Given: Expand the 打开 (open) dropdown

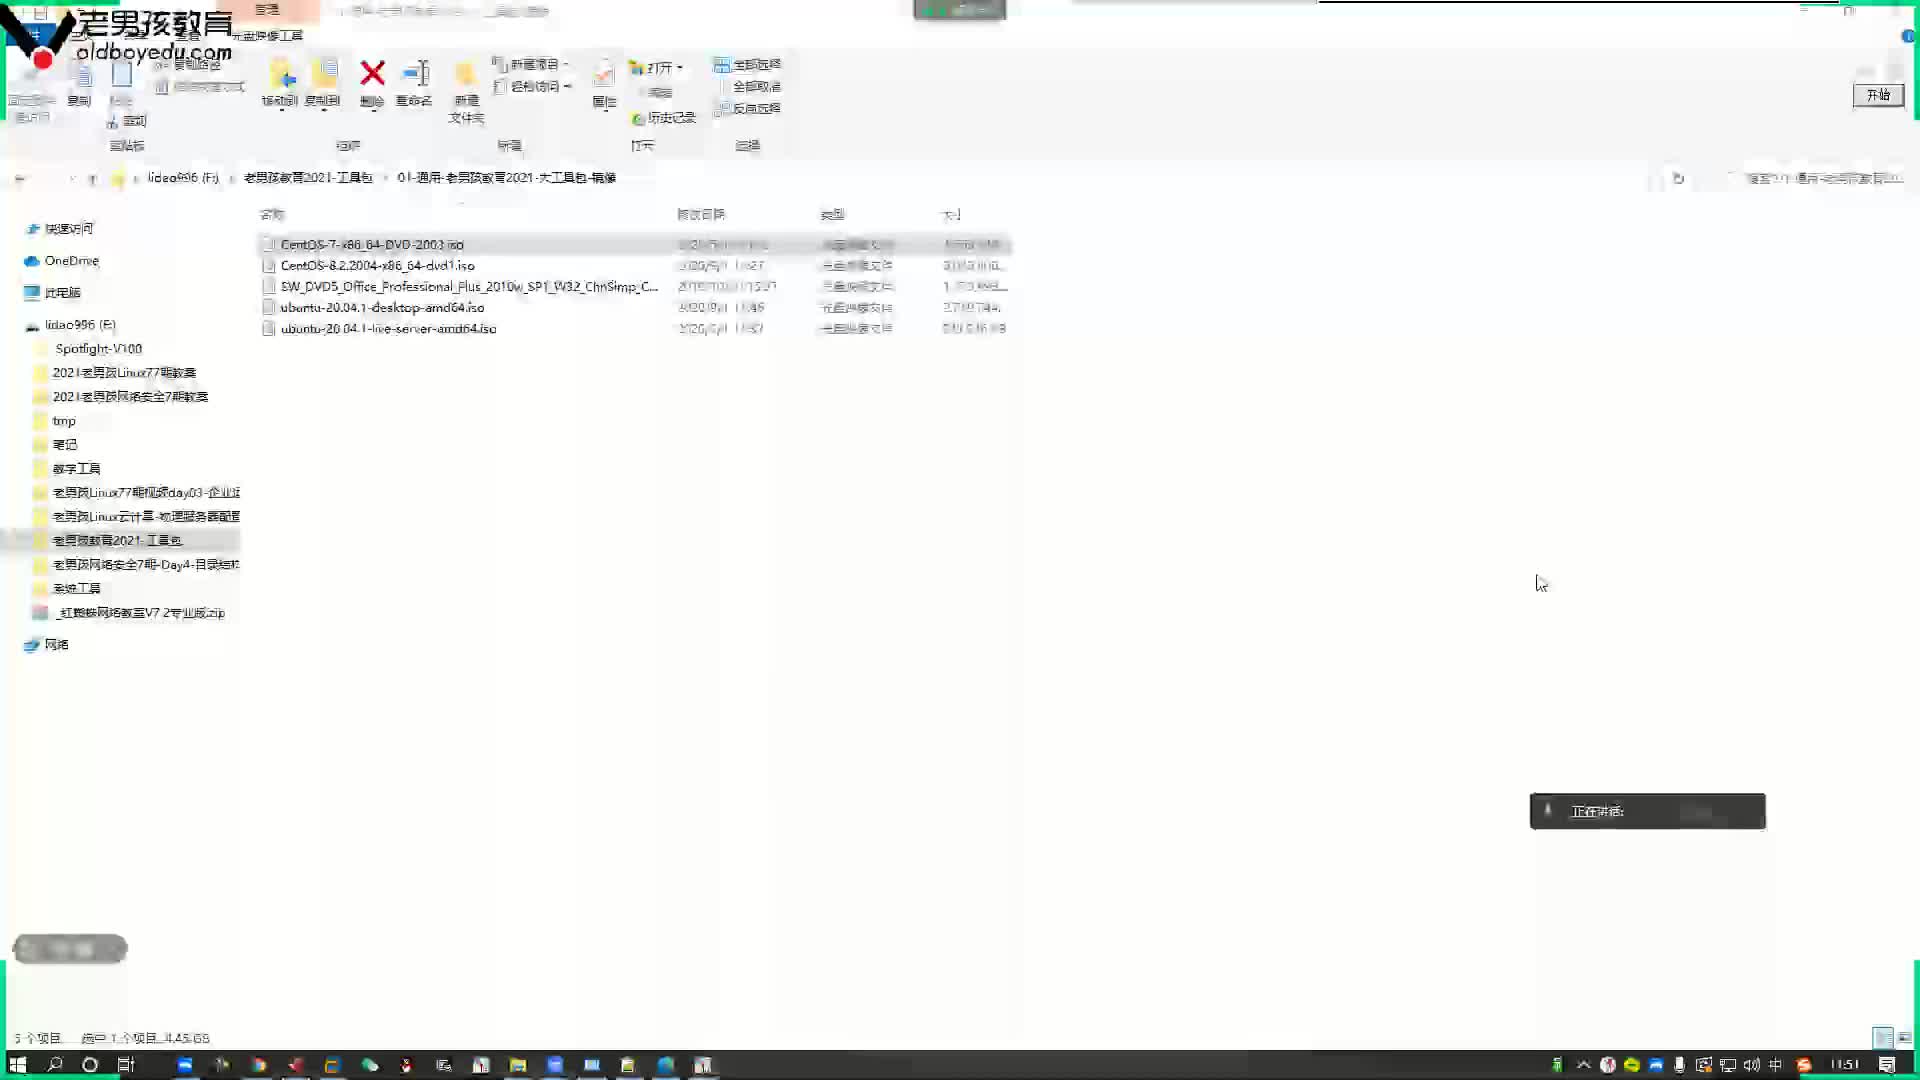Looking at the screenshot, I should [656, 68].
